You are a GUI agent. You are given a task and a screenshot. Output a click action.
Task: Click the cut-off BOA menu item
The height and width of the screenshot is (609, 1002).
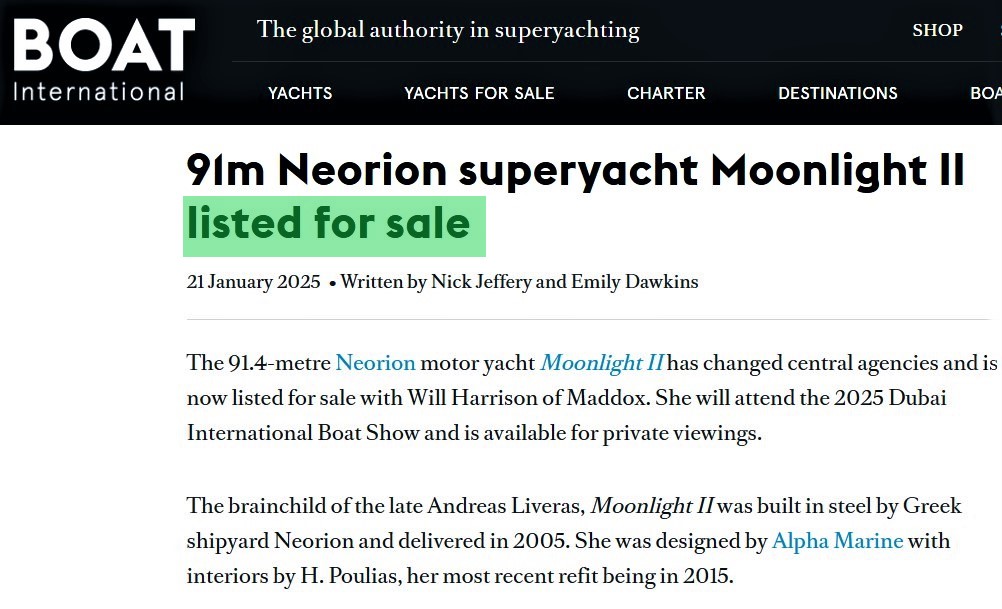coord(985,93)
